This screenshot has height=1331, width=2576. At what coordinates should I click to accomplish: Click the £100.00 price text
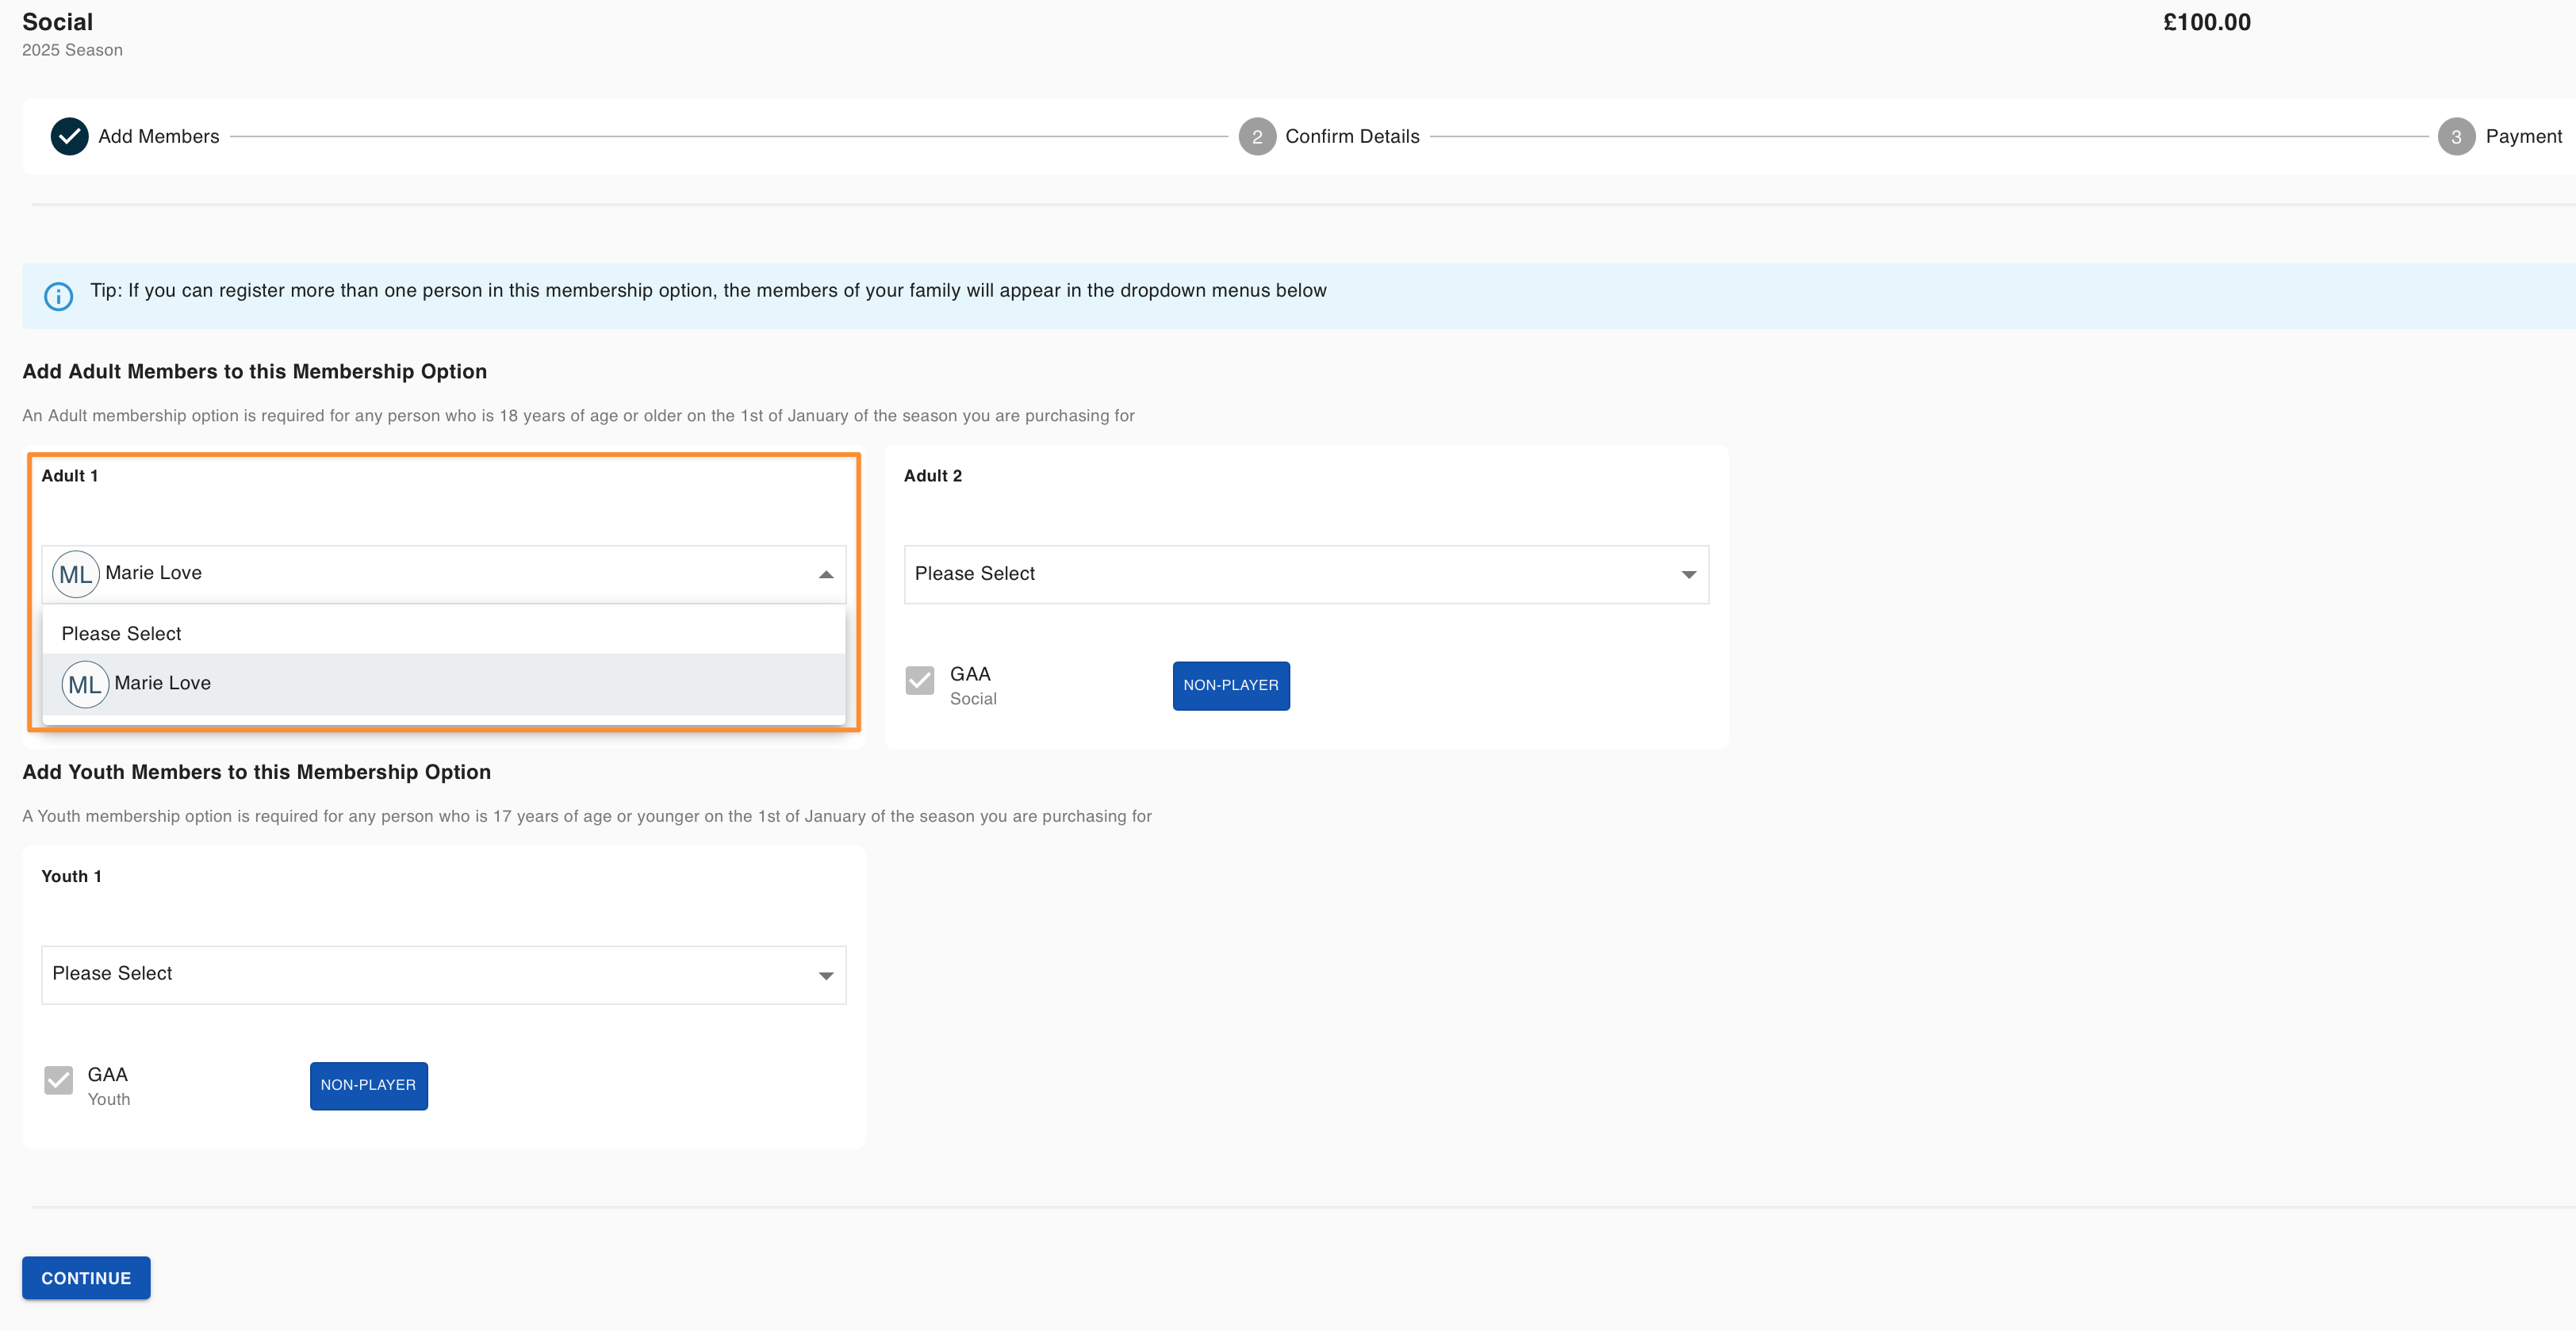2207,22
